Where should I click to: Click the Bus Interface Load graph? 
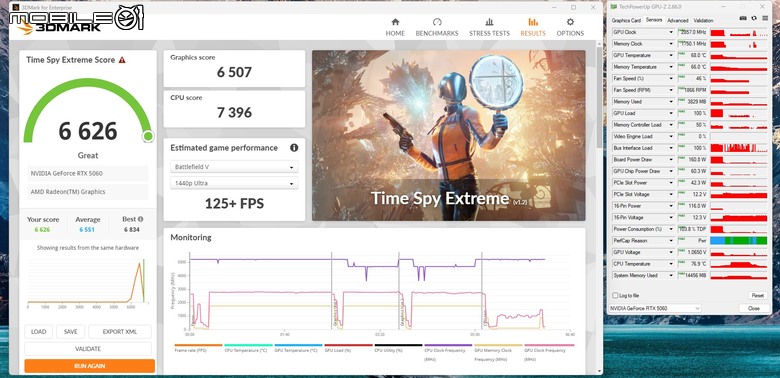[x=739, y=148]
